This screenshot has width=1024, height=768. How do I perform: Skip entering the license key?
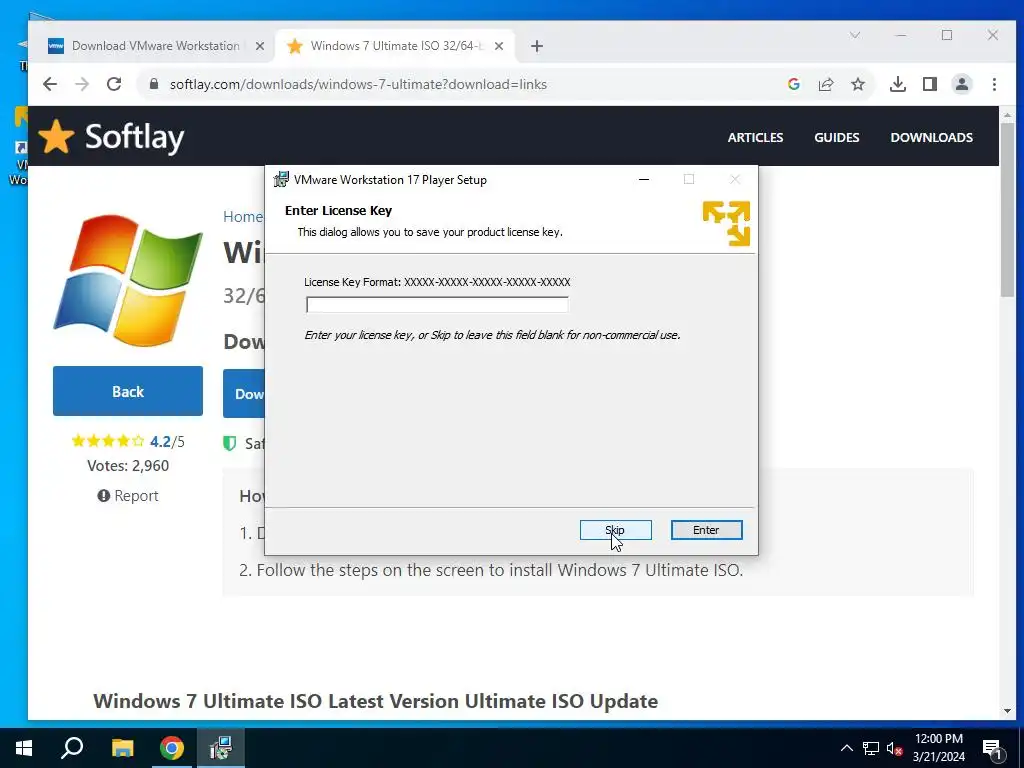pos(615,530)
